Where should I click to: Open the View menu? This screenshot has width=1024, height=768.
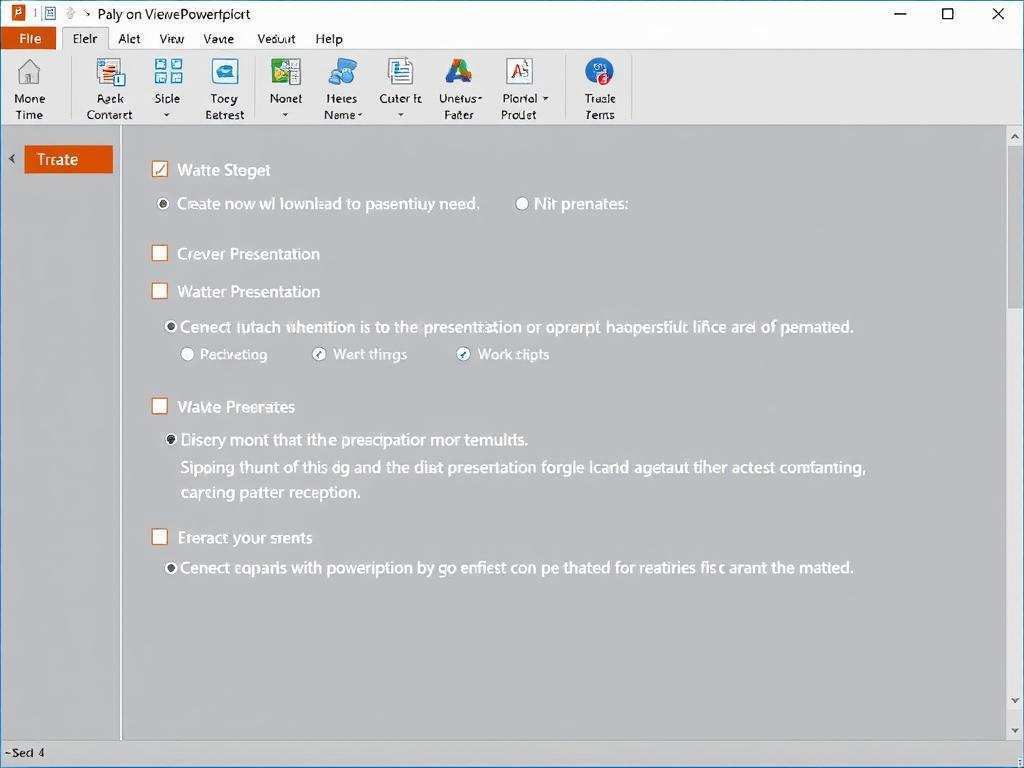pyautogui.click(x=170, y=38)
